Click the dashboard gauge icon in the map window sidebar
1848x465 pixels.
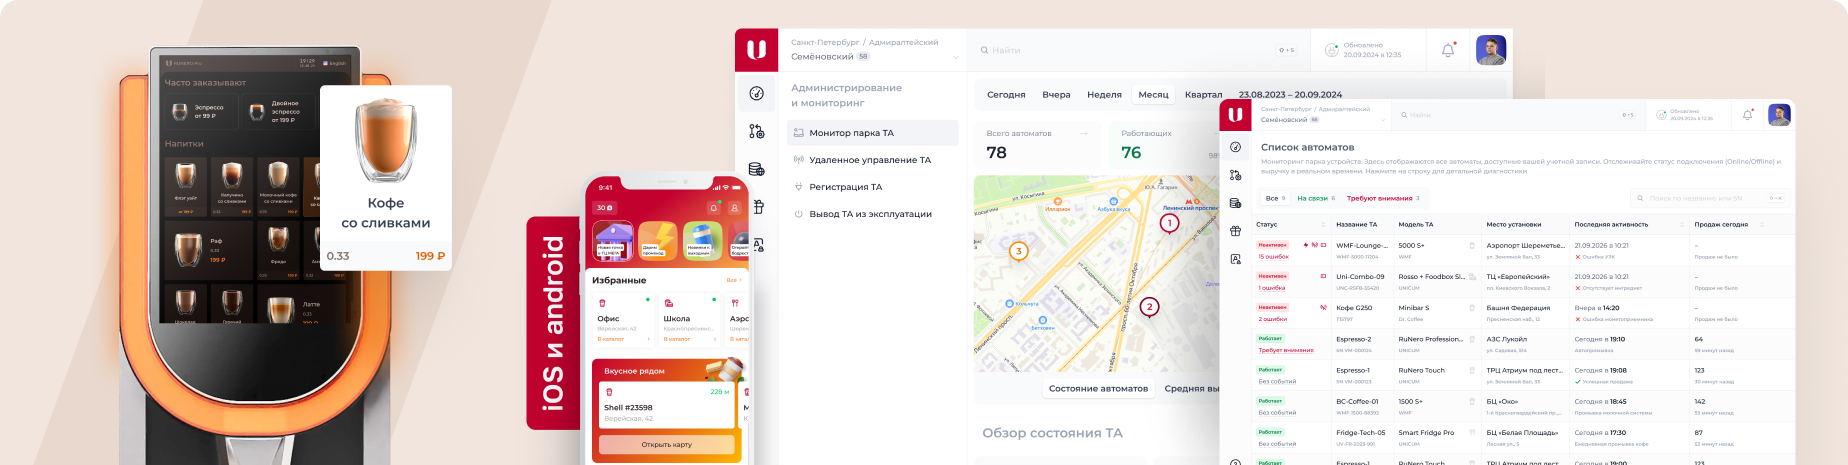pos(757,93)
